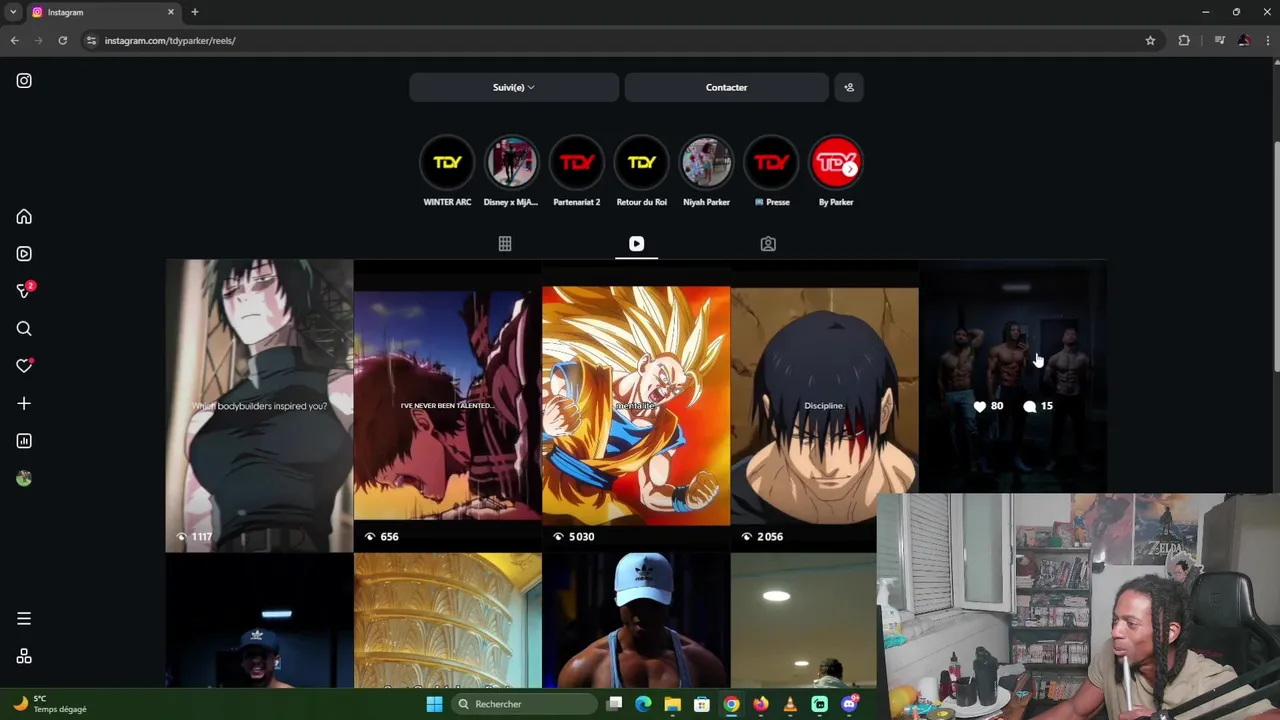Image resolution: width=1280 pixels, height=720 pixels.
Task: Open reel 'Which bodybuilders inspired you?'
Action: [259, 406]
